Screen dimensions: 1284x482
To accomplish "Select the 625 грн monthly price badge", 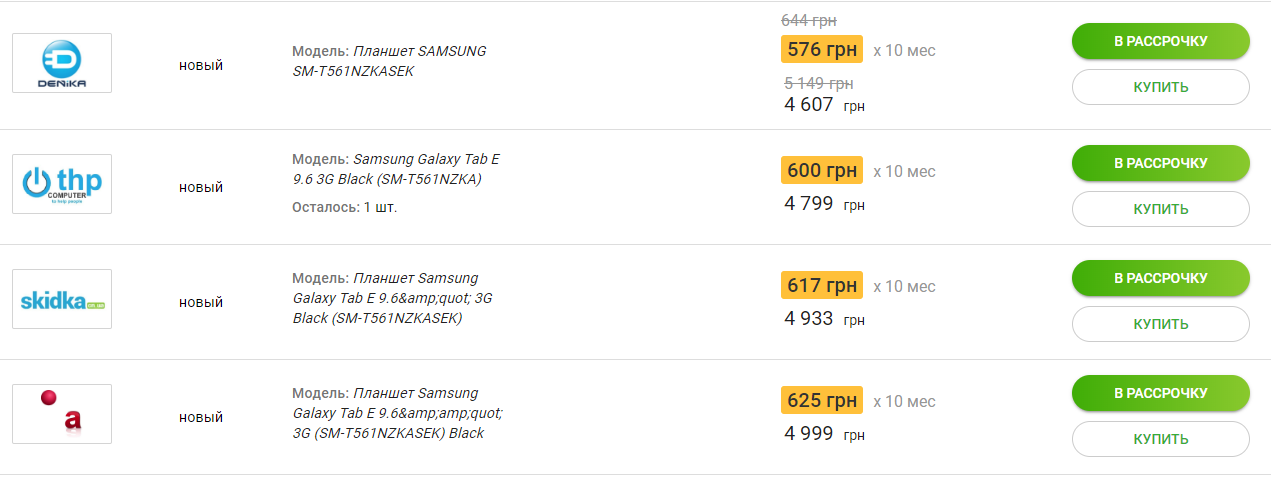I will (x=822, y=401).
